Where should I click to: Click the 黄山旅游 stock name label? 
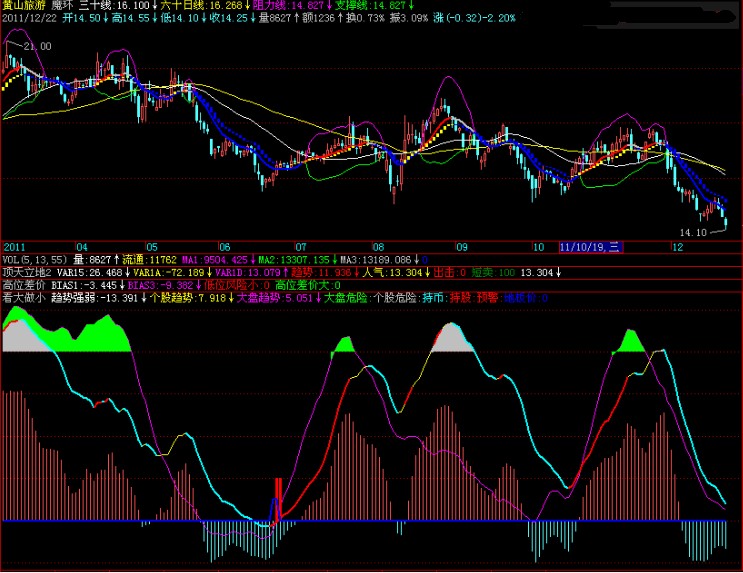pyautogui.click(x=22, y=6)
